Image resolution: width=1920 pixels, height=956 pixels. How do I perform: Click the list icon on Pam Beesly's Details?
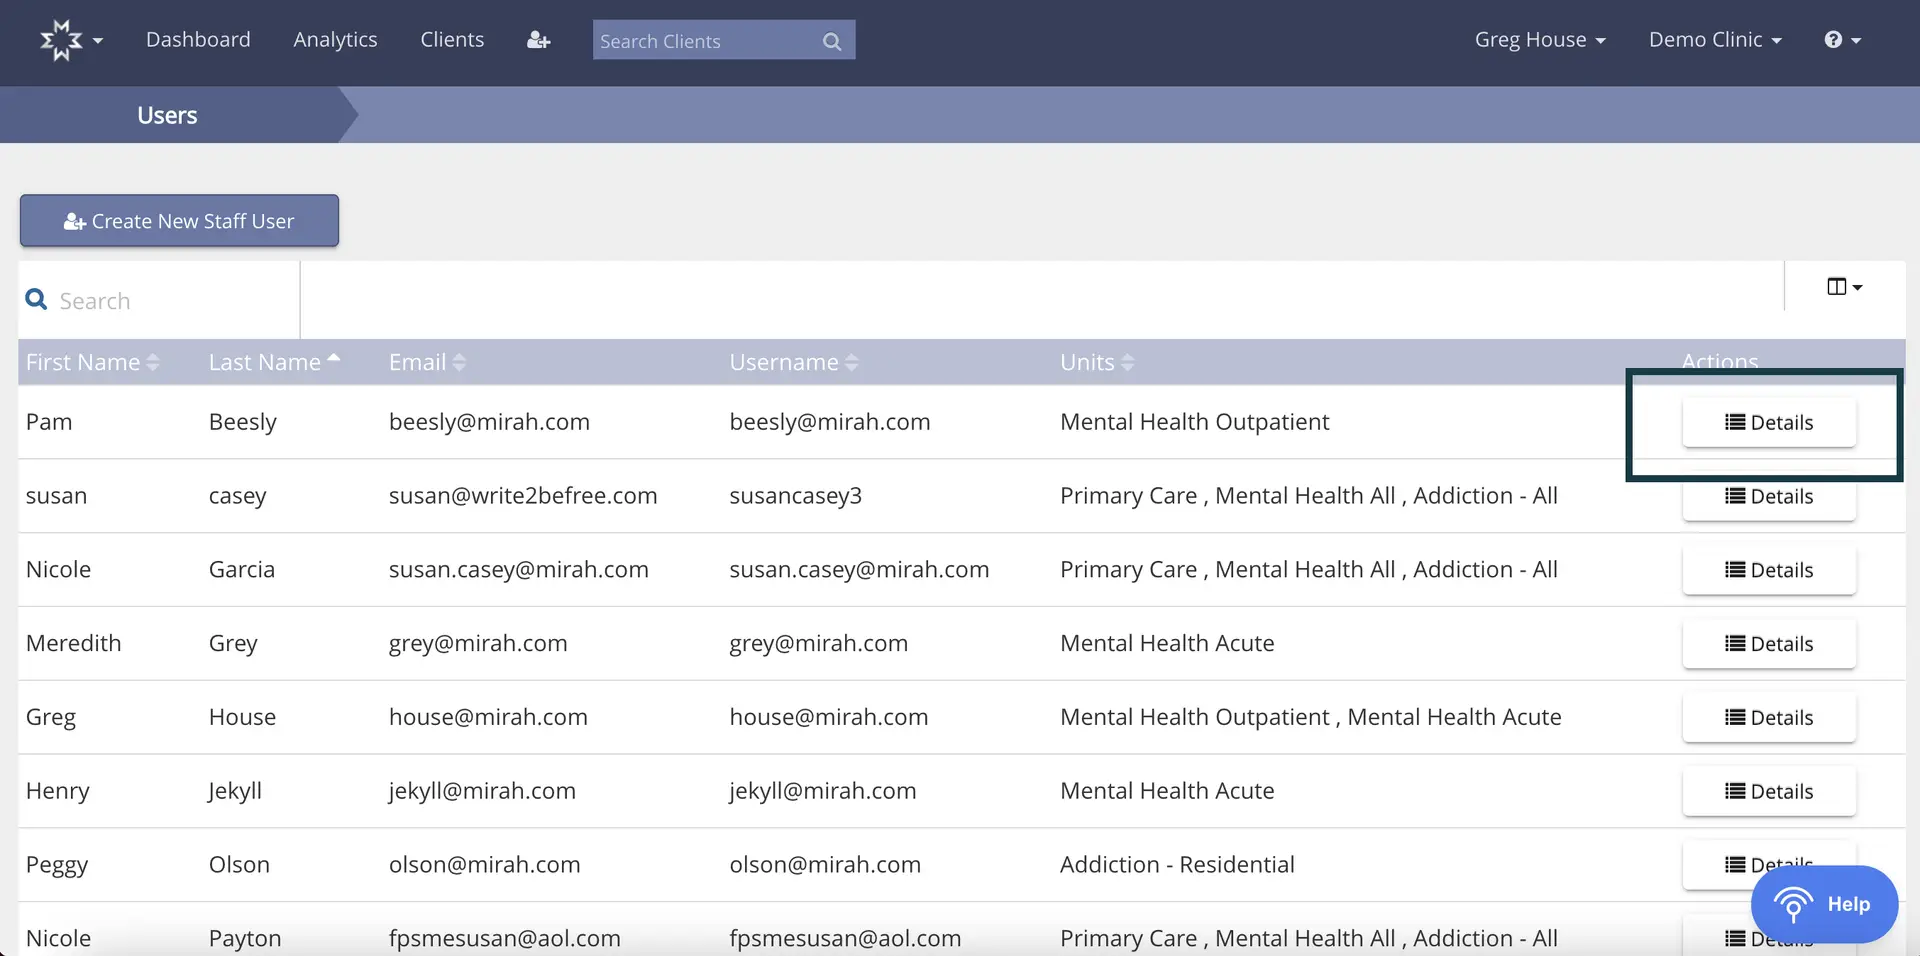coord(1733,421)
